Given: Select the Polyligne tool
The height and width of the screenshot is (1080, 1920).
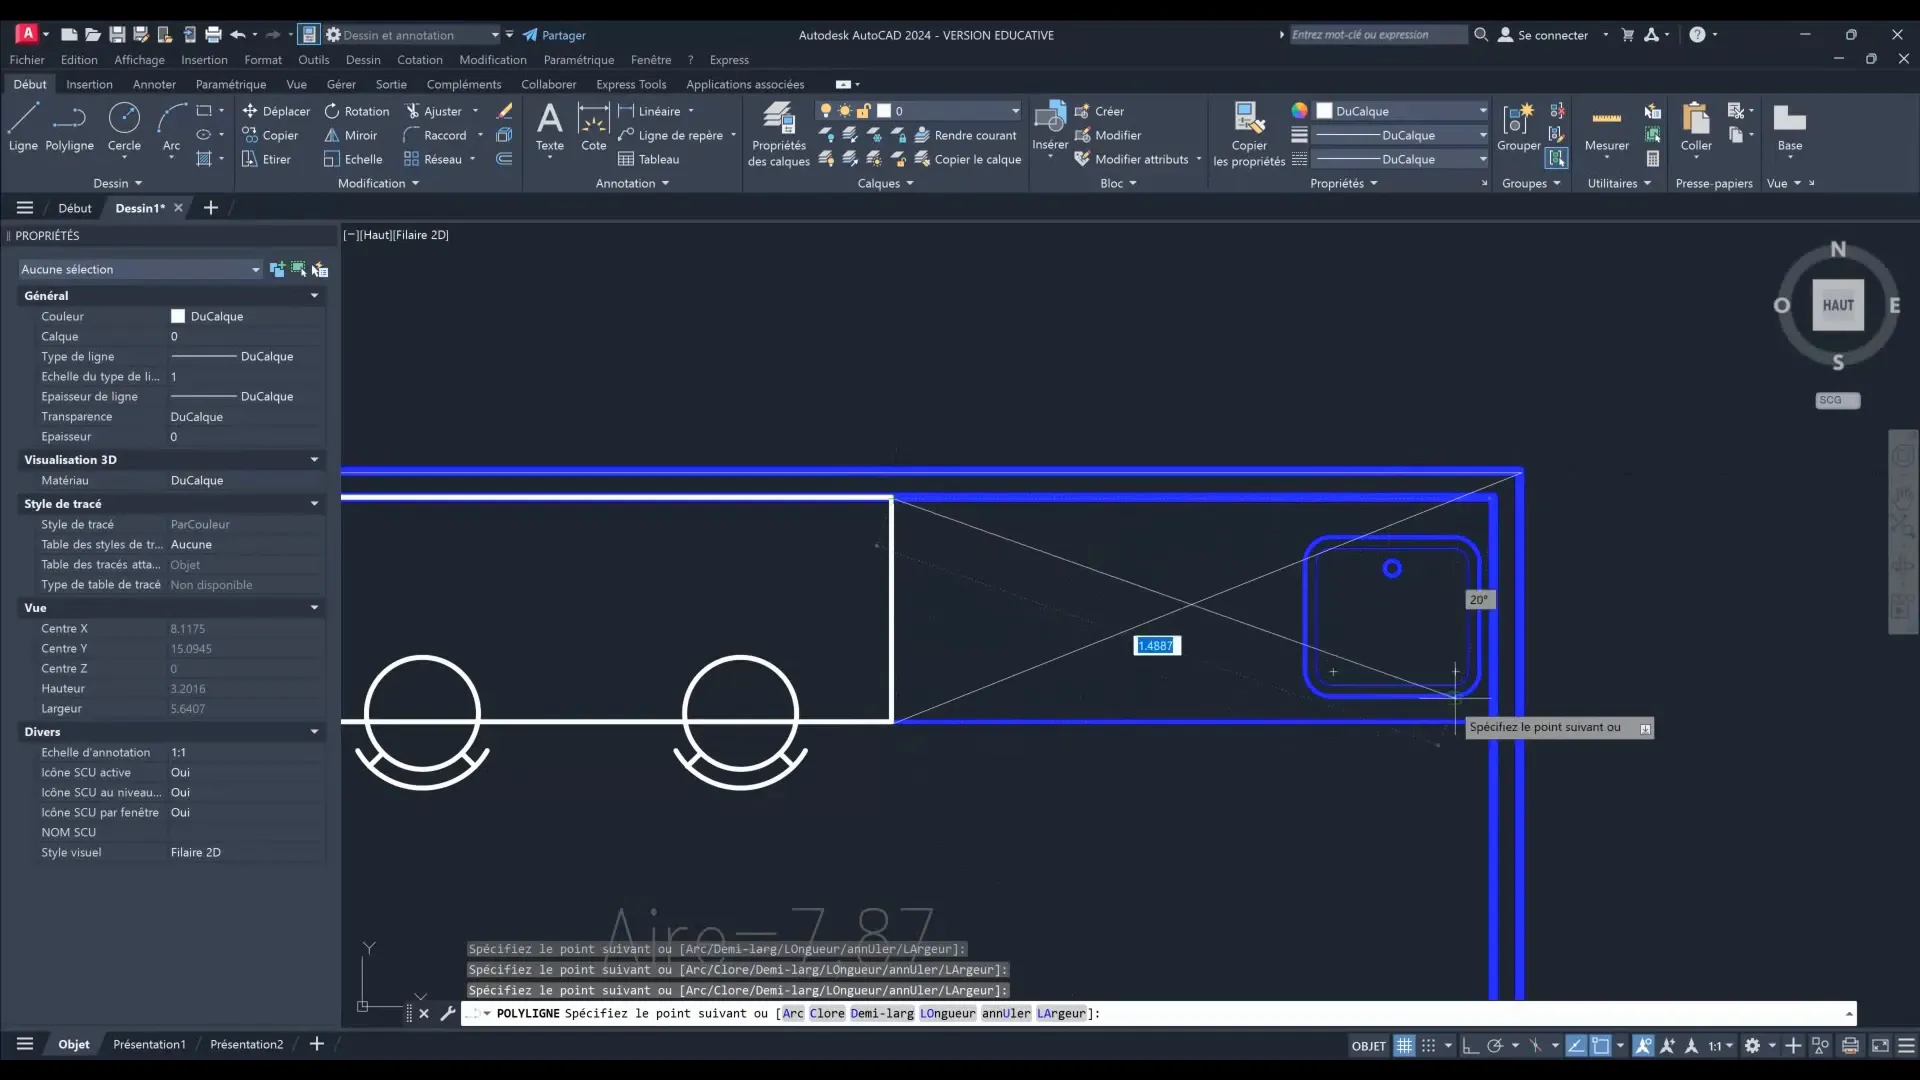Looking at the screenshot, I should tap(69, 127).
